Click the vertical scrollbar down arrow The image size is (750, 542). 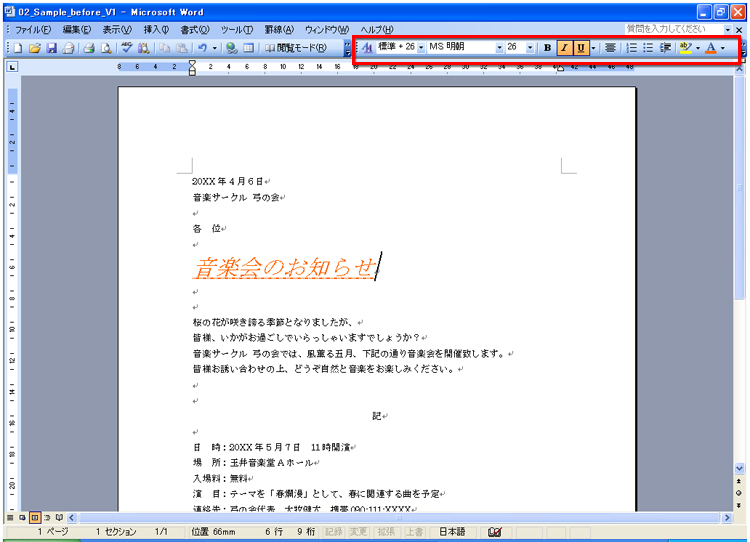point(739,468)
